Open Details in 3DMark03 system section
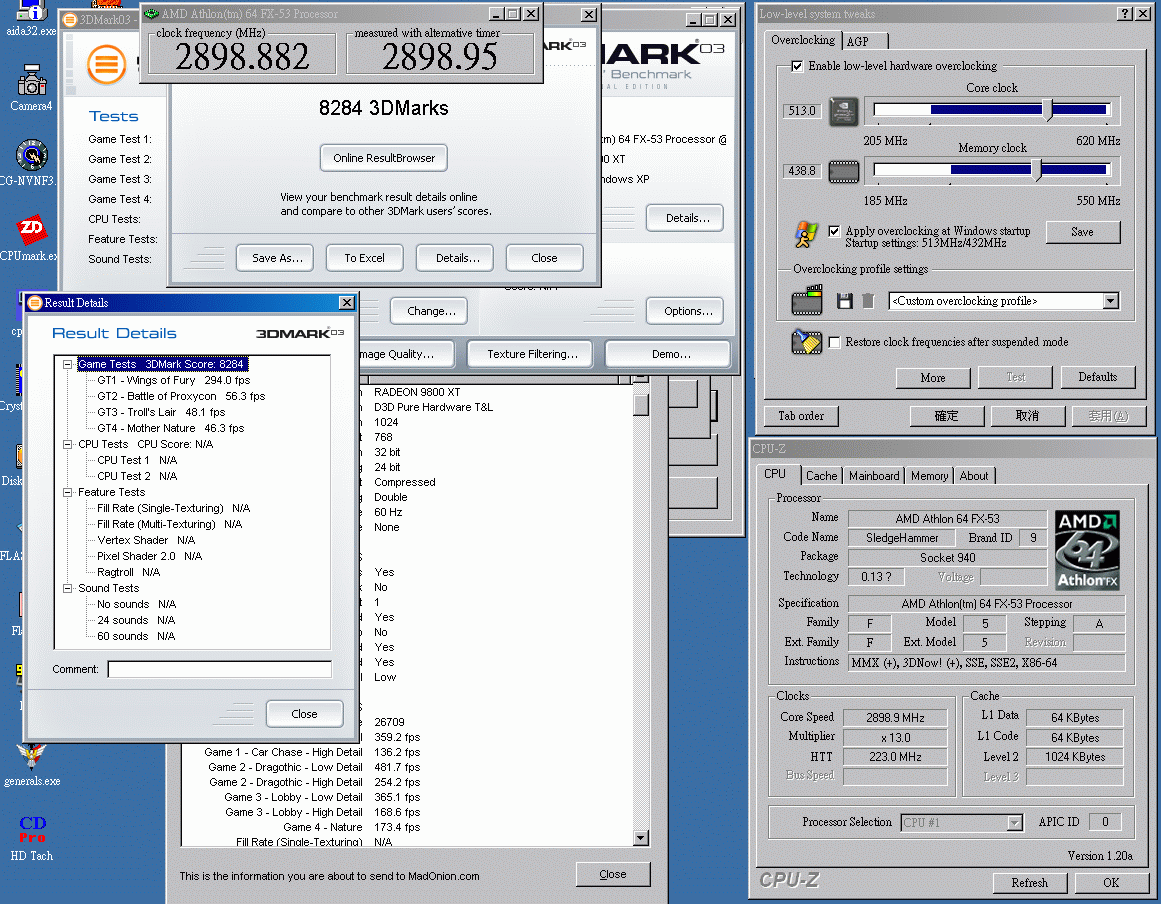Screen dimensions: 1161x904 [684, 218]
